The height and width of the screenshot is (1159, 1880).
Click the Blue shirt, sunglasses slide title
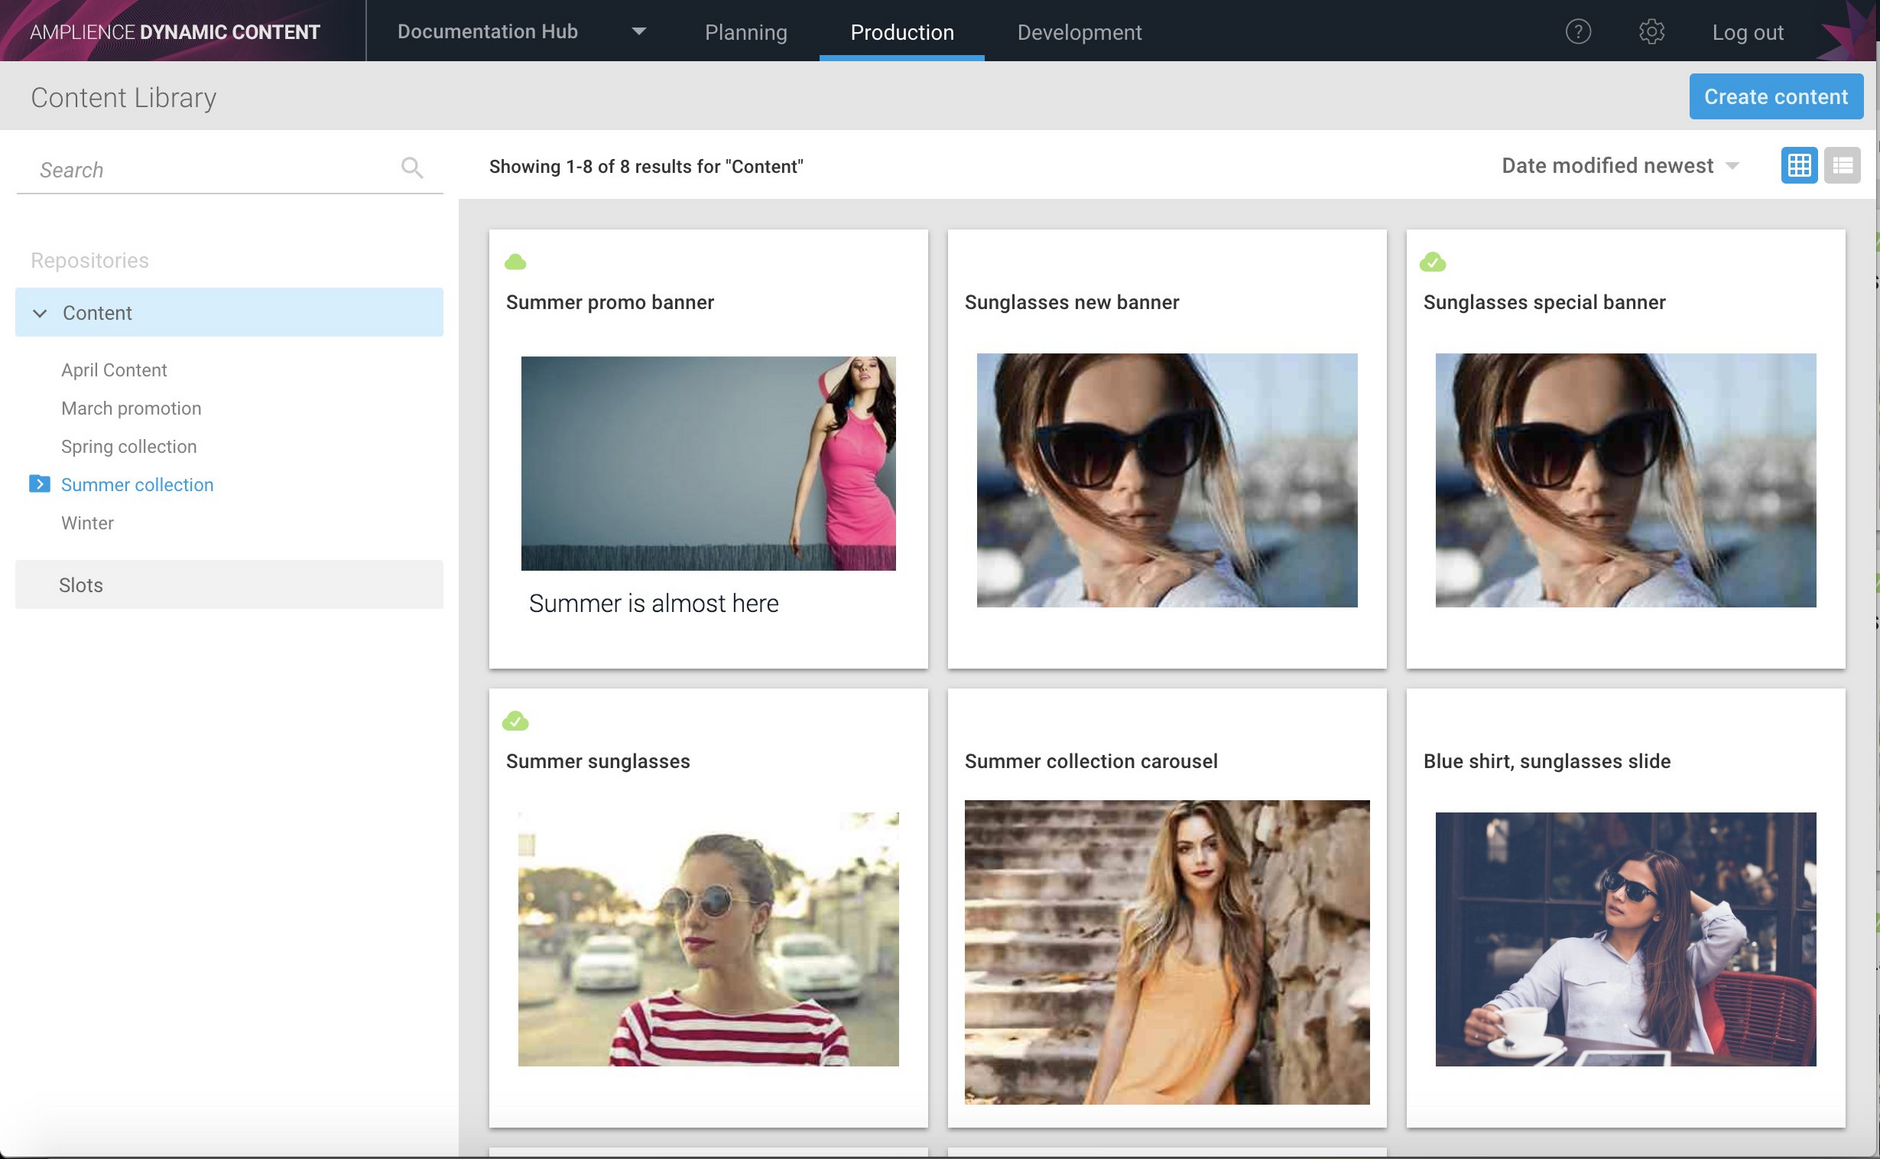(x=1547, y=761)
